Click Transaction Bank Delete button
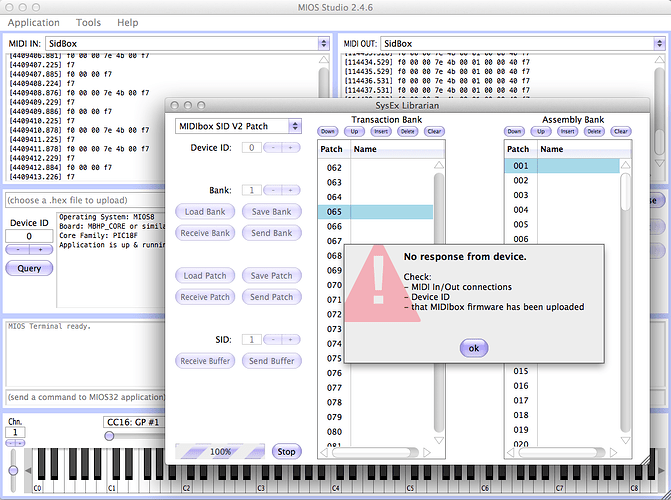Image resolution: width=671 pixels, height=500 pixels. [x=407, y=131]
